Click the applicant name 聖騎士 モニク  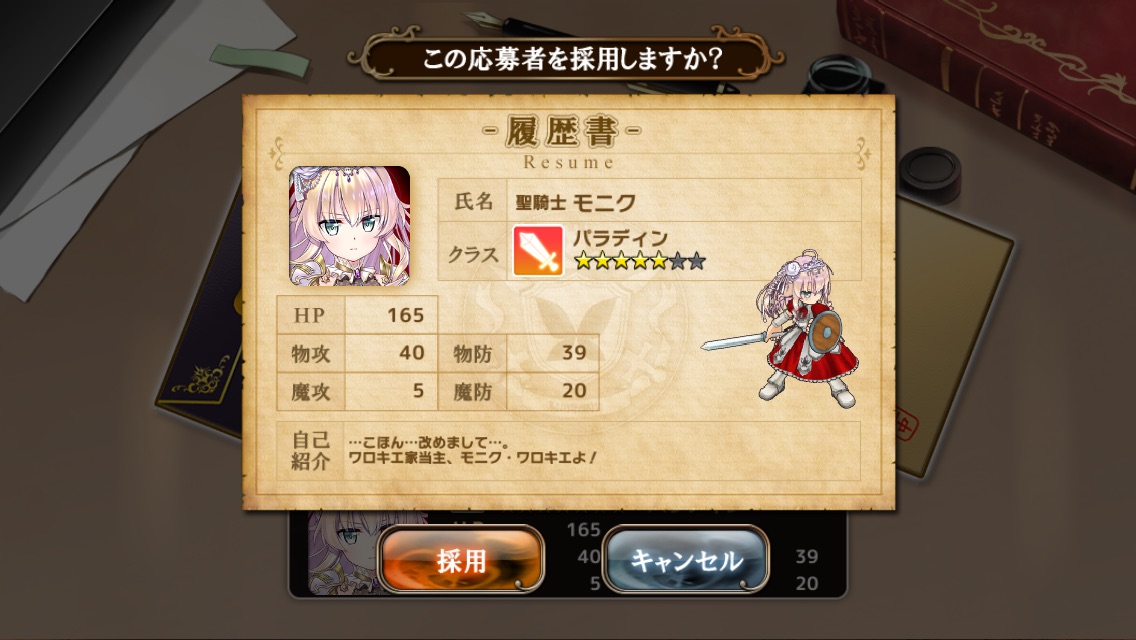tap(575, 202)
